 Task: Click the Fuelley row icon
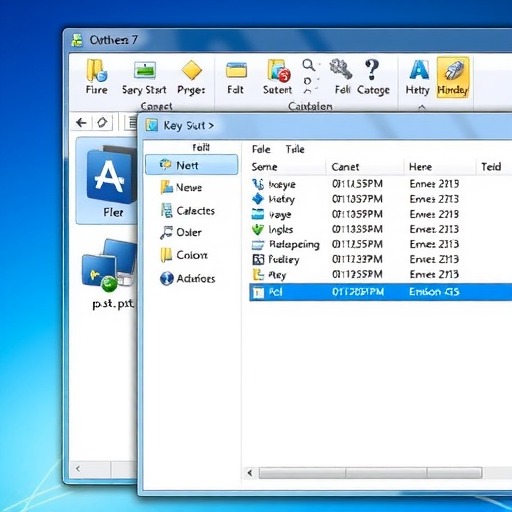click(x=258, y=259)
